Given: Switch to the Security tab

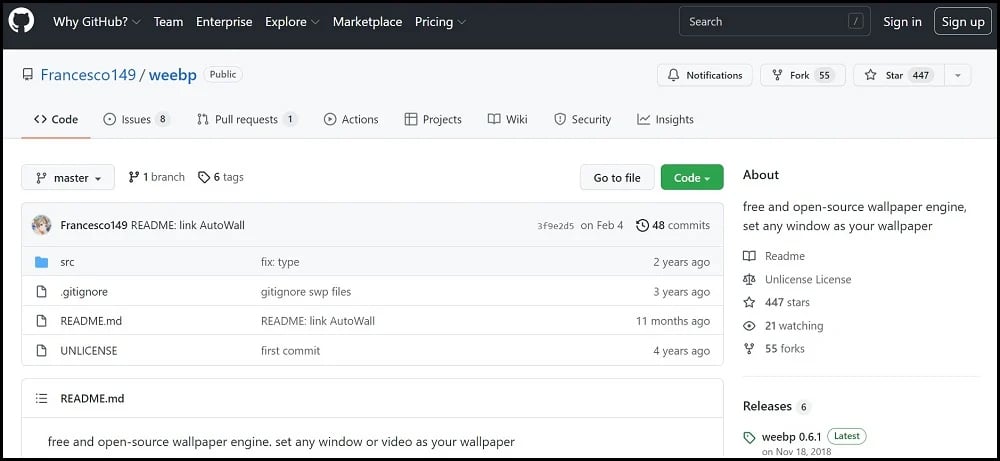Looking at the screenshot, I should tap(582, 119).
